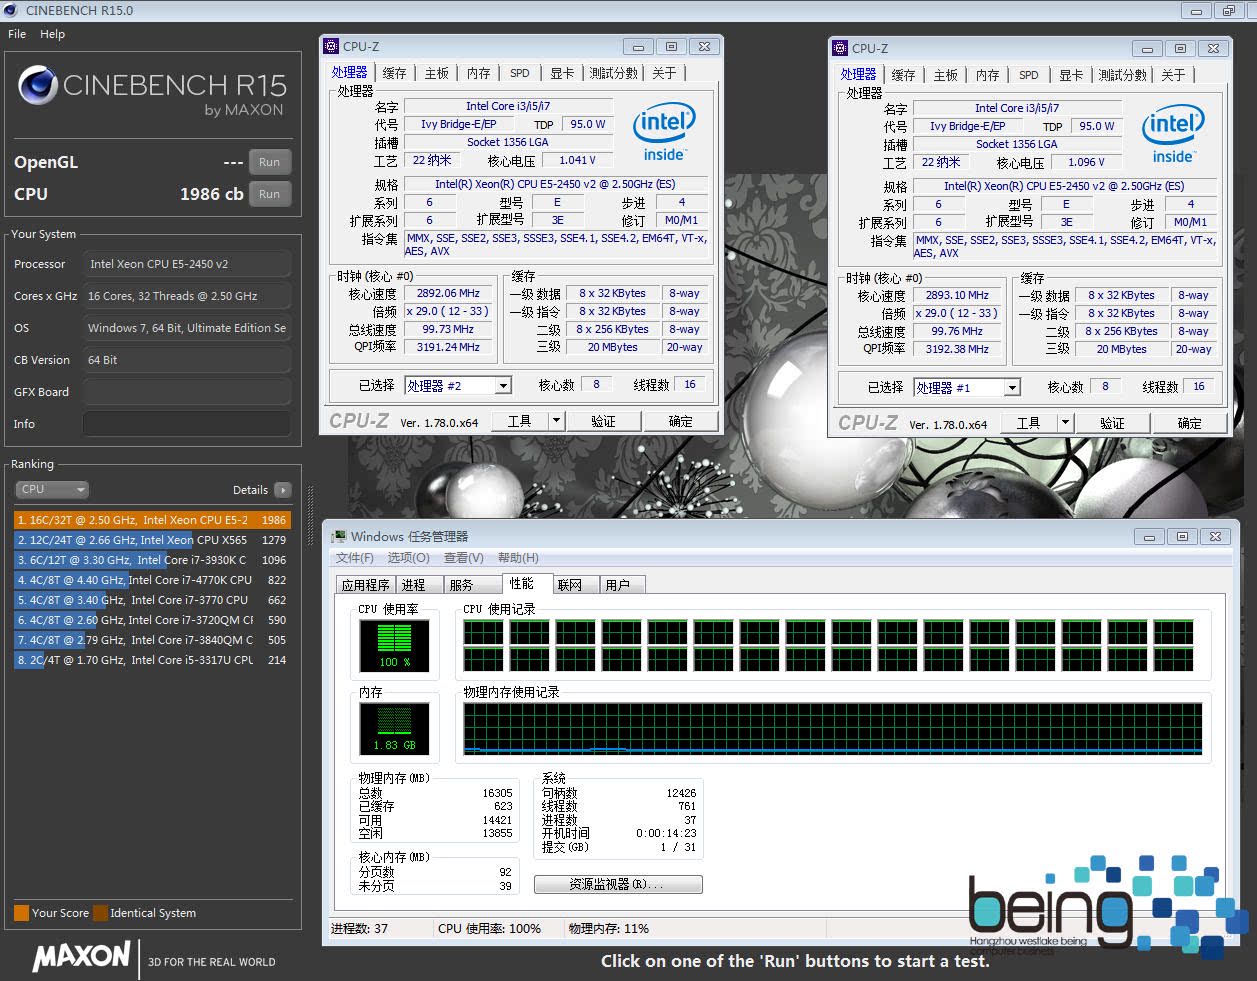Viewport: 1257px width, 981px height.
Task: Select the i7-4770K ranking row
Action: point(152,580)
